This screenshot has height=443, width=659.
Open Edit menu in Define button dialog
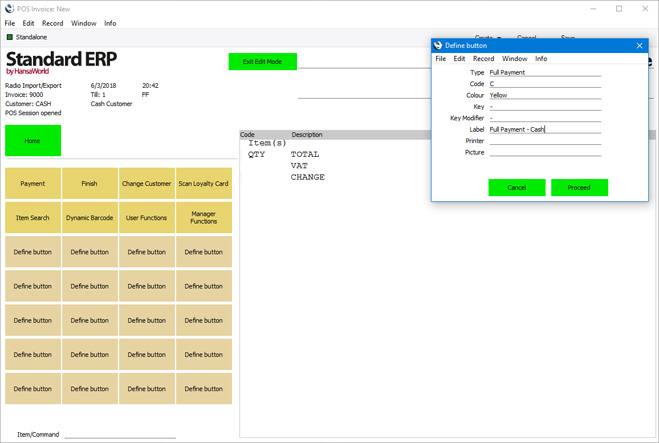click(459, 58)
